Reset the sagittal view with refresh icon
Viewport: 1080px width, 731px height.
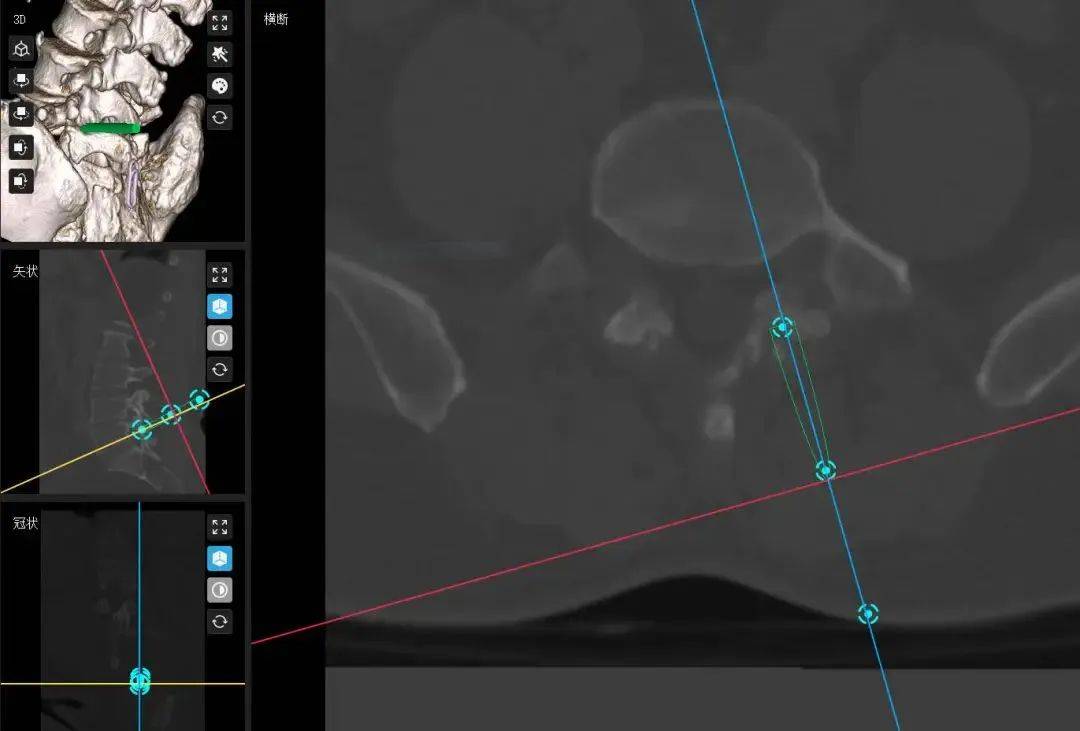220,369
